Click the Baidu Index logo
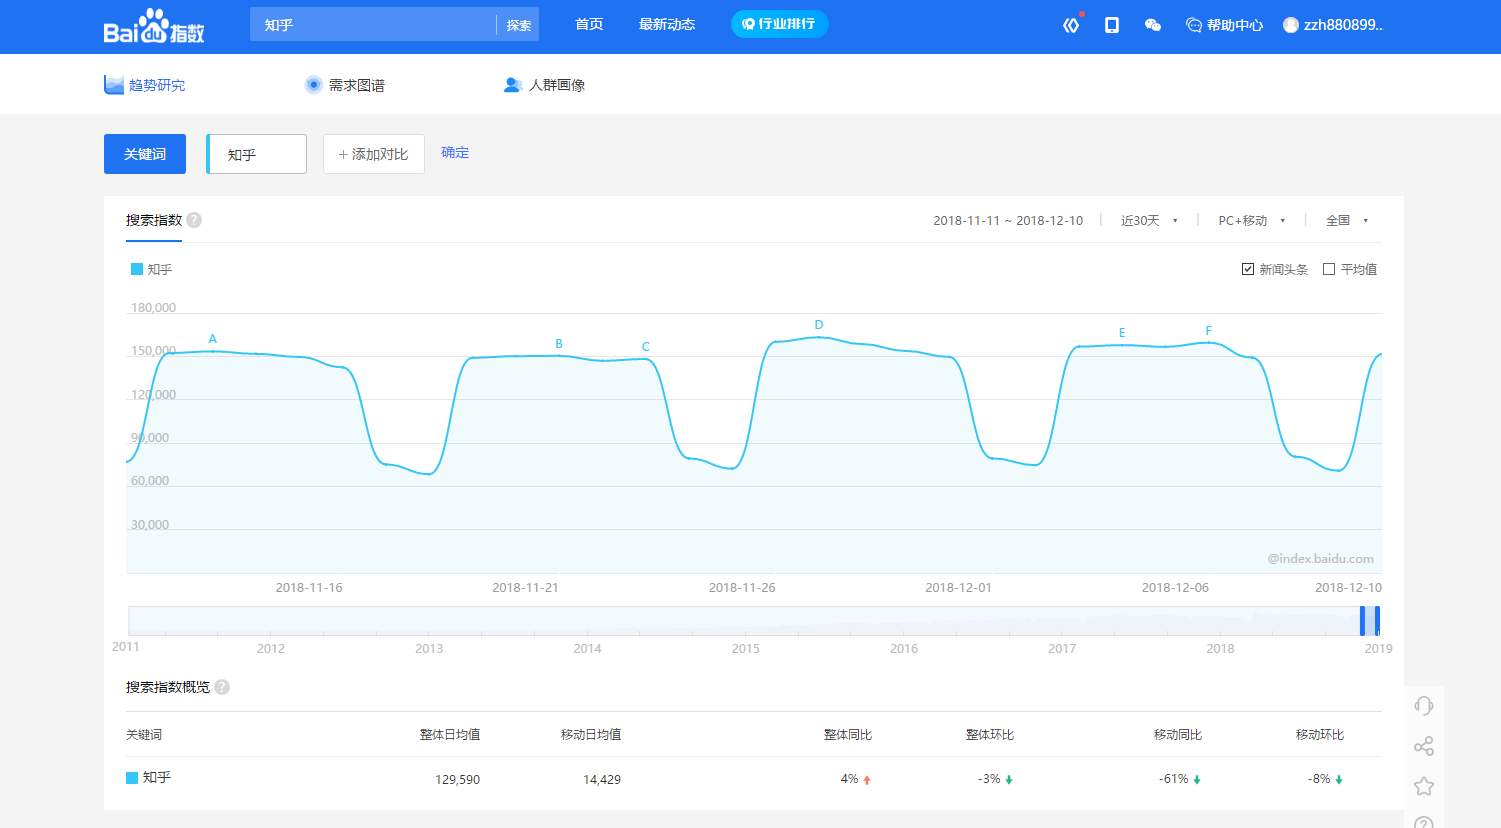Viewport: 1501px width, 828px height. pos(154,26)
